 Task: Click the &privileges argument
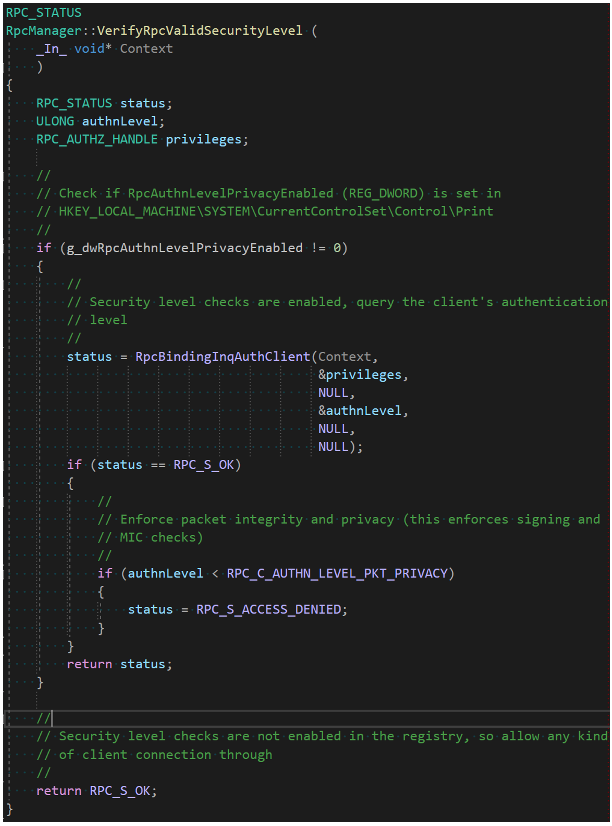click(x=360, y=375)
